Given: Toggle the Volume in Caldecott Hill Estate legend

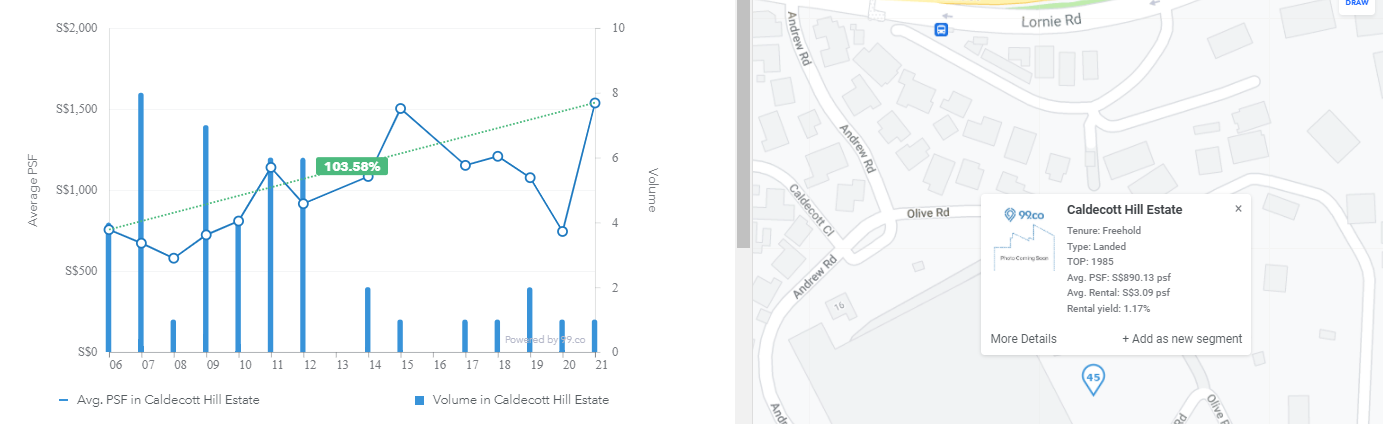Looking at the screenshot, I should pyautogui.click(x=511, y=400).
